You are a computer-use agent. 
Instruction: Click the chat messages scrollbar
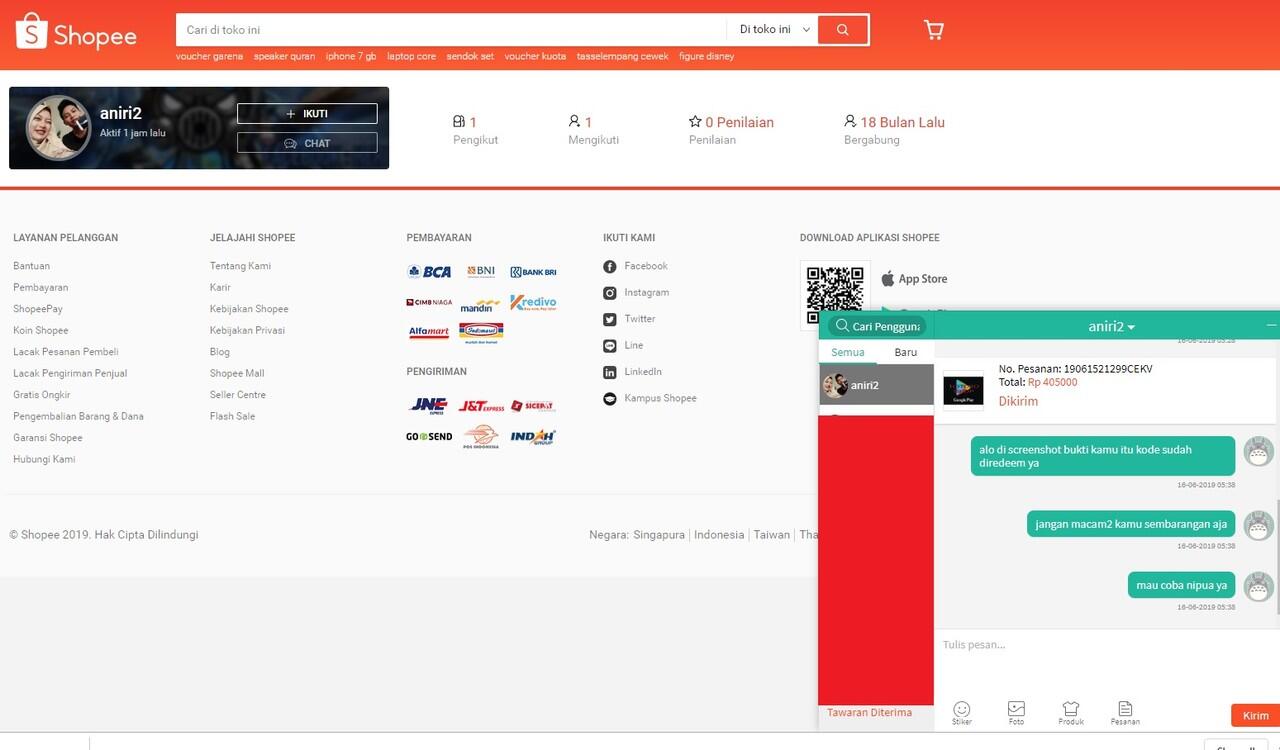point(1277,555)
